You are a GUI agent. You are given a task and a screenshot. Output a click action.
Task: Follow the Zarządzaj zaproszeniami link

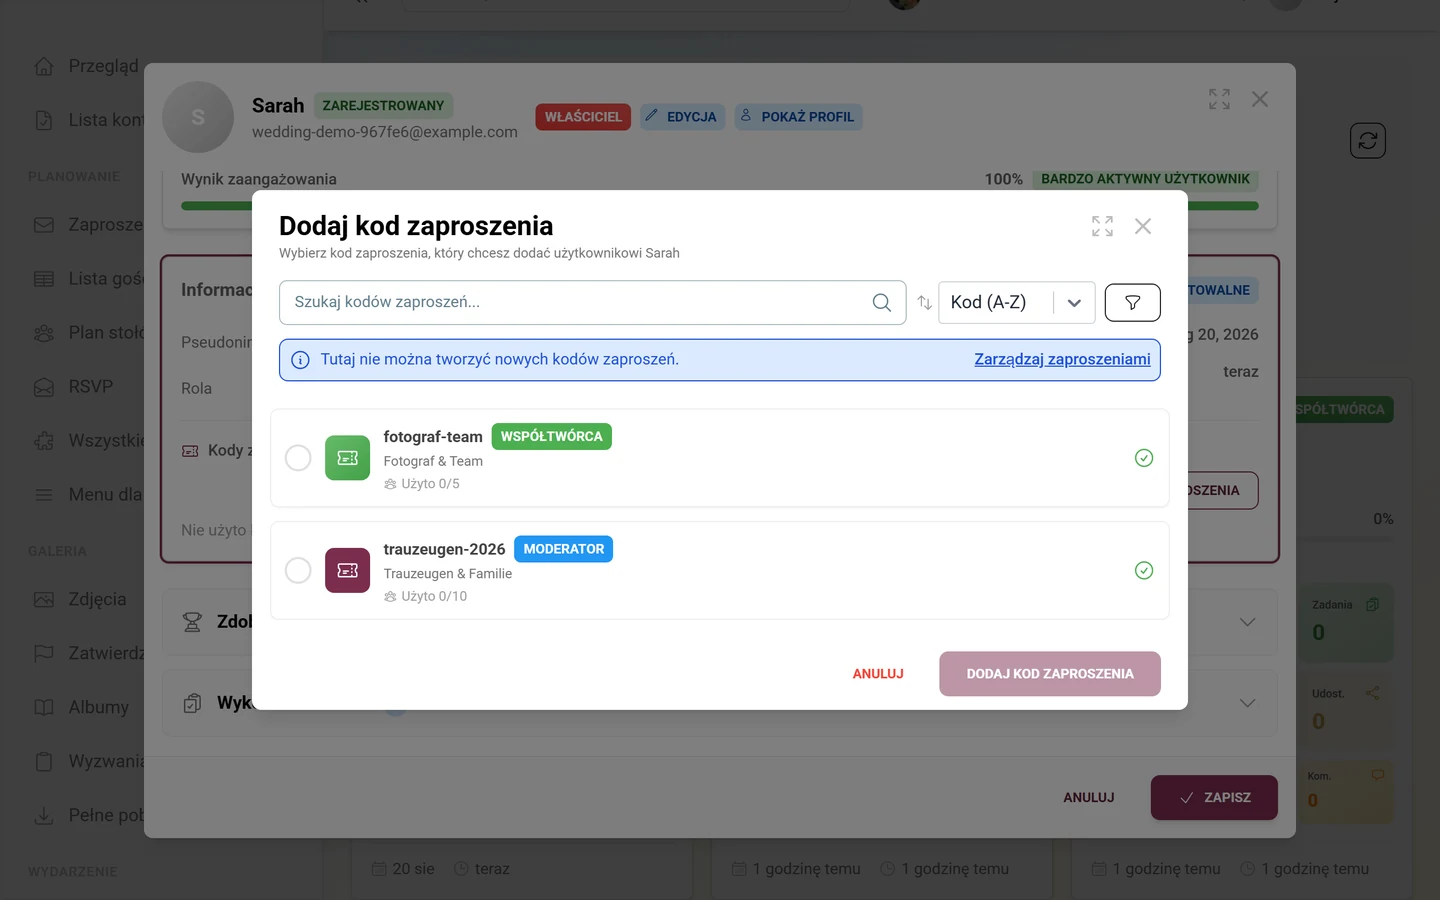[x=1062, y=359]
